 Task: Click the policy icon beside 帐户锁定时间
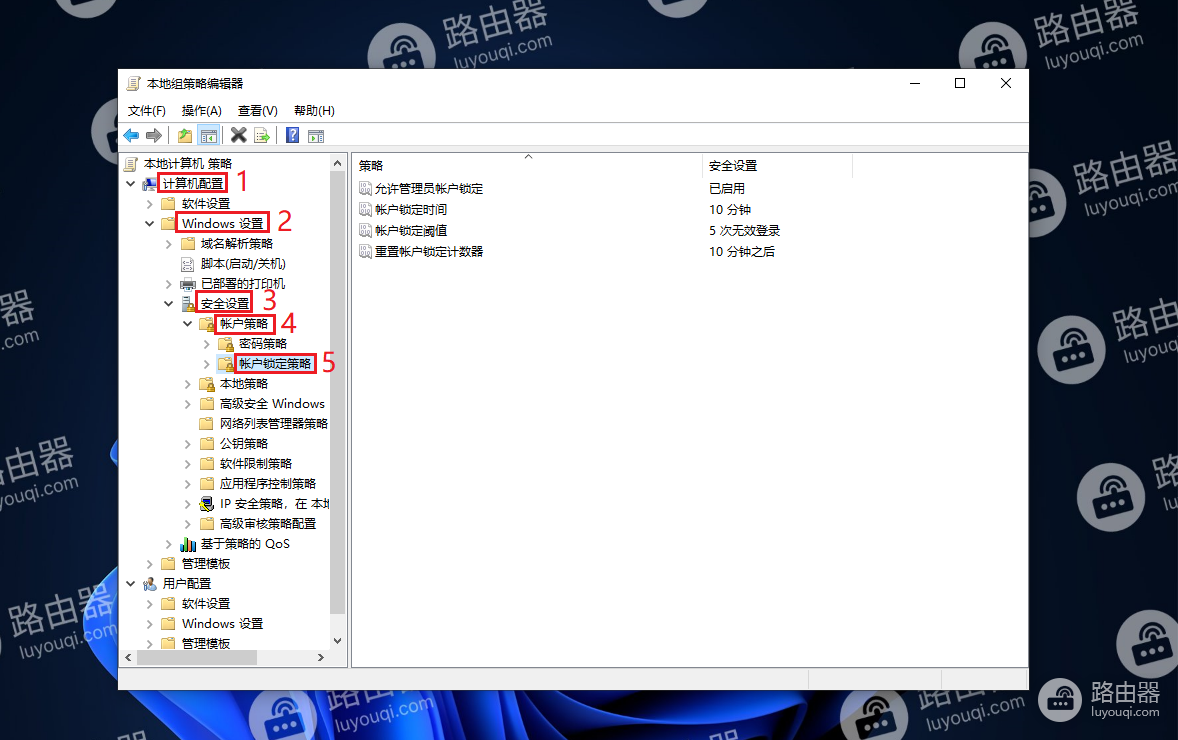pos(365,210)
